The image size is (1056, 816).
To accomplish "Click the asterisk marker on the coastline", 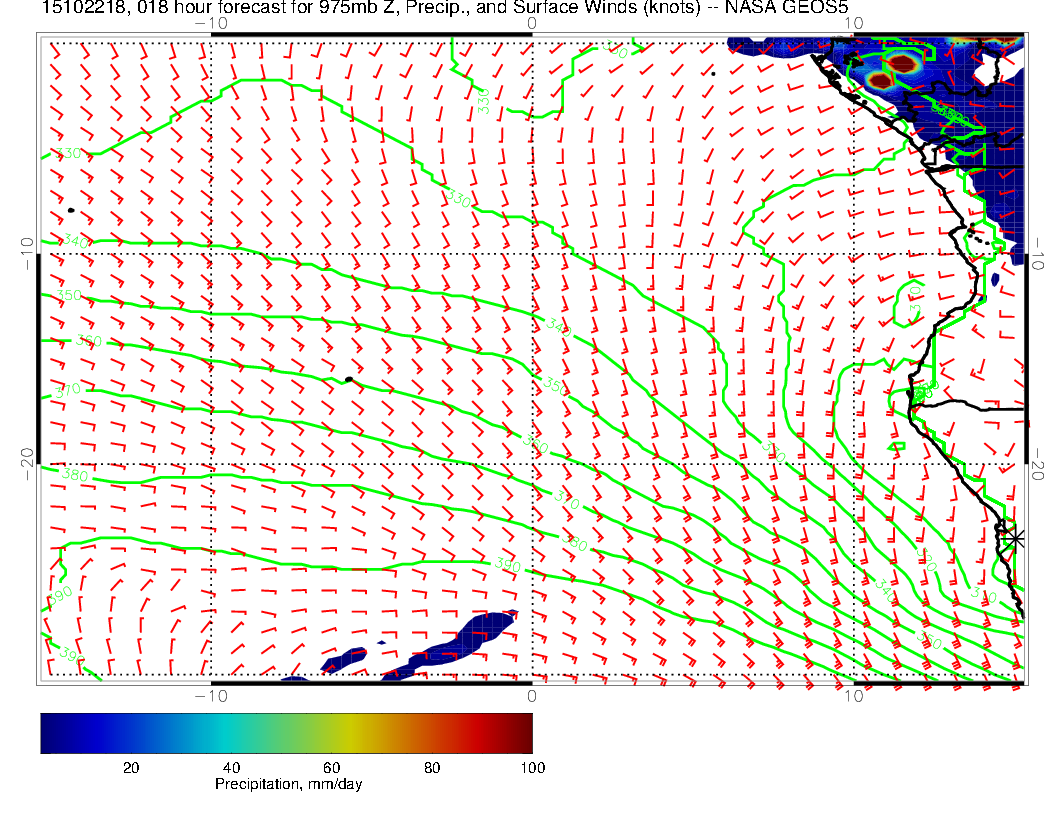I will [x=1015, y=538].
